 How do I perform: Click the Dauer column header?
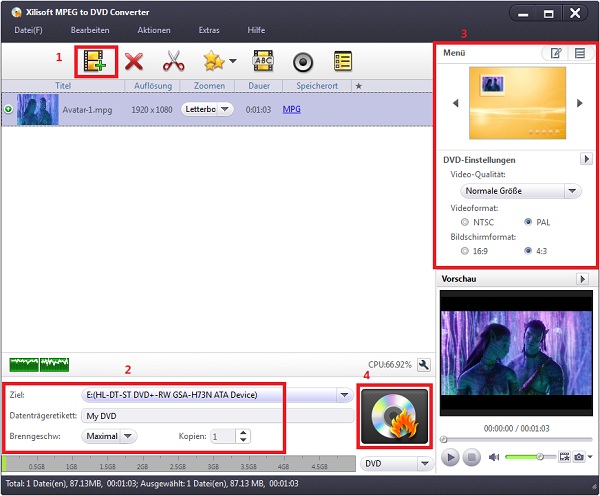point(259,86)
